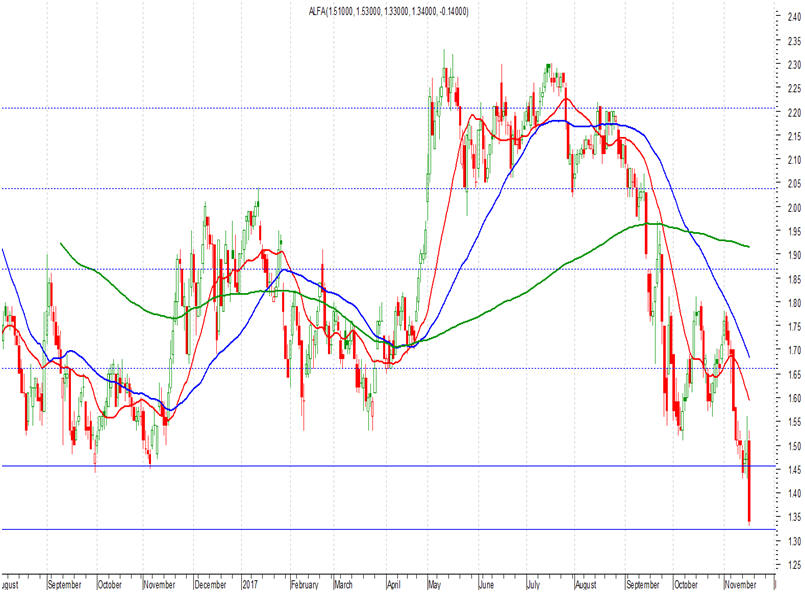Click the 2.25 price axis label

pos(794,88)
